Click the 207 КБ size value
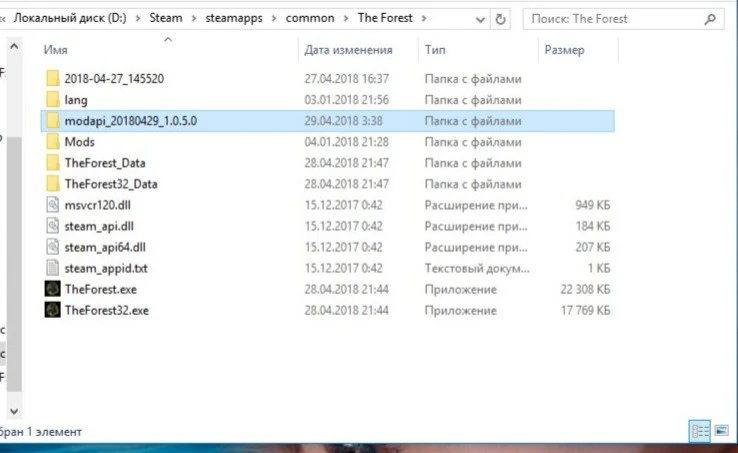The width and height of the screenshot is (738, 453). (593, 247)
